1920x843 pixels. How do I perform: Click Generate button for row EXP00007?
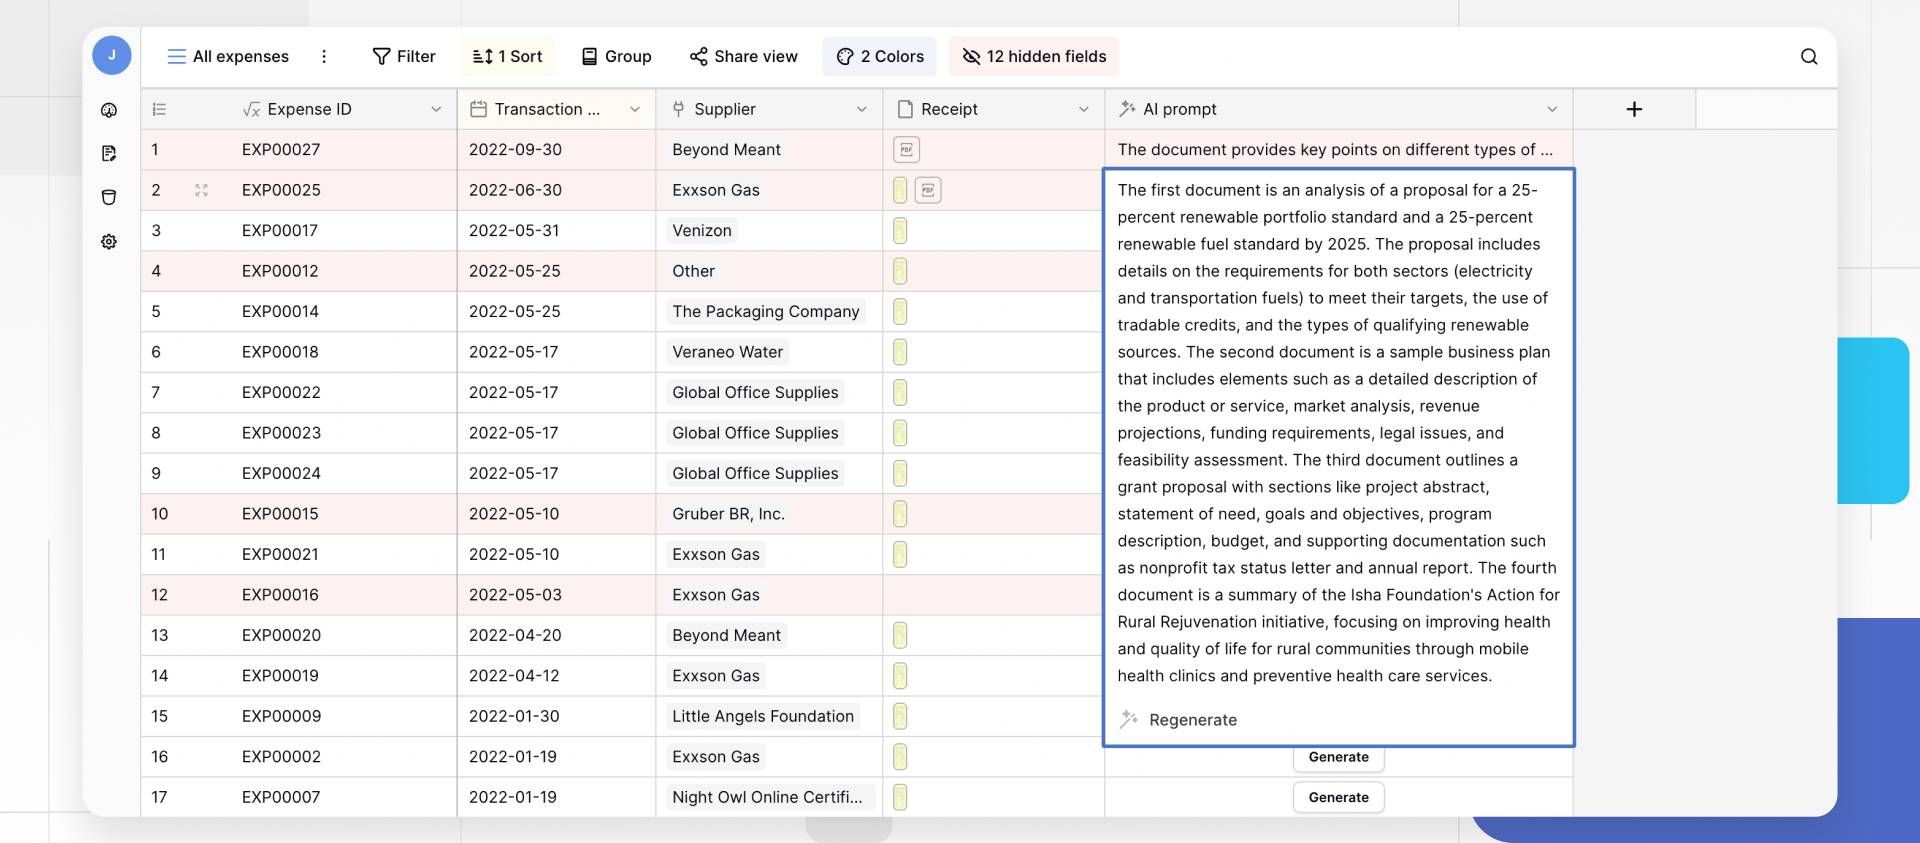tap(1338, 797)
